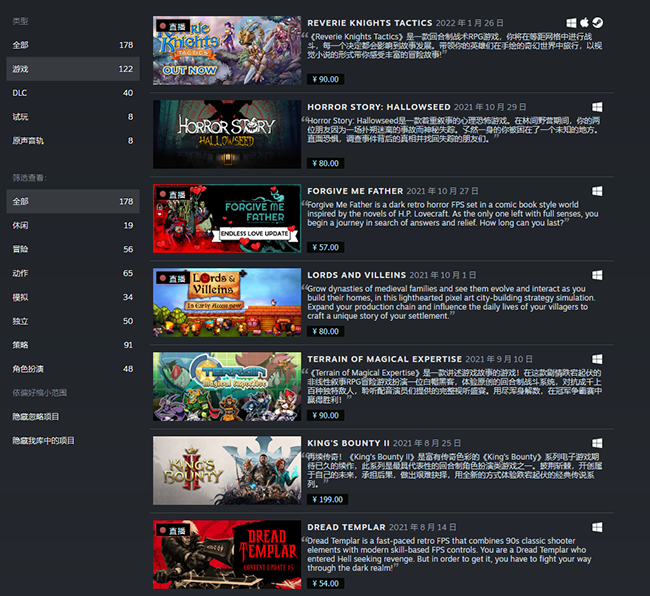The width and height of the screenshot is (650, 596).
Task: Click Windows icon for Forgive Me Father
Action: click(597, 191)
